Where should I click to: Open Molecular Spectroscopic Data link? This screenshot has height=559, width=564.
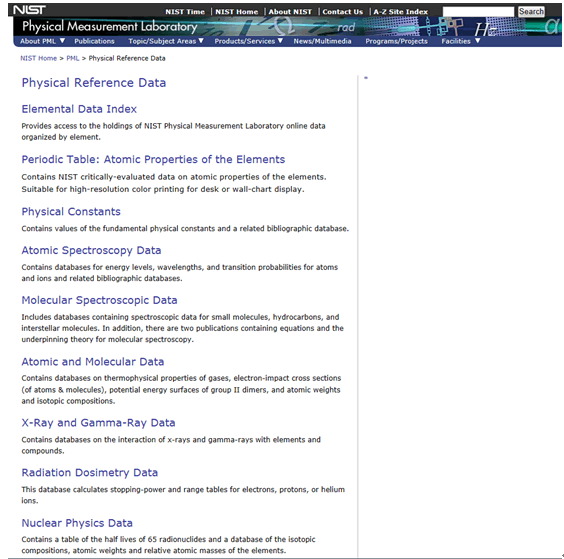click(x=99, y=300)
